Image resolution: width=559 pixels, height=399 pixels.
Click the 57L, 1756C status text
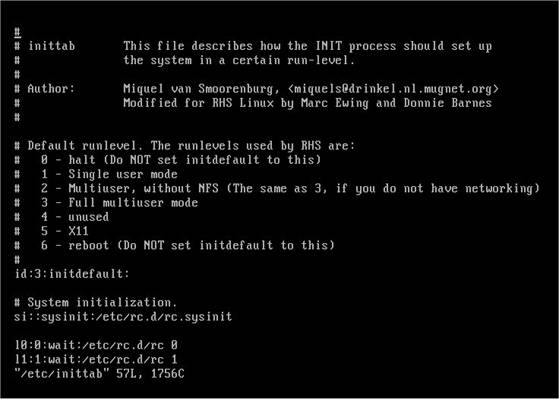pyautogui.click(x=150, y=374)
